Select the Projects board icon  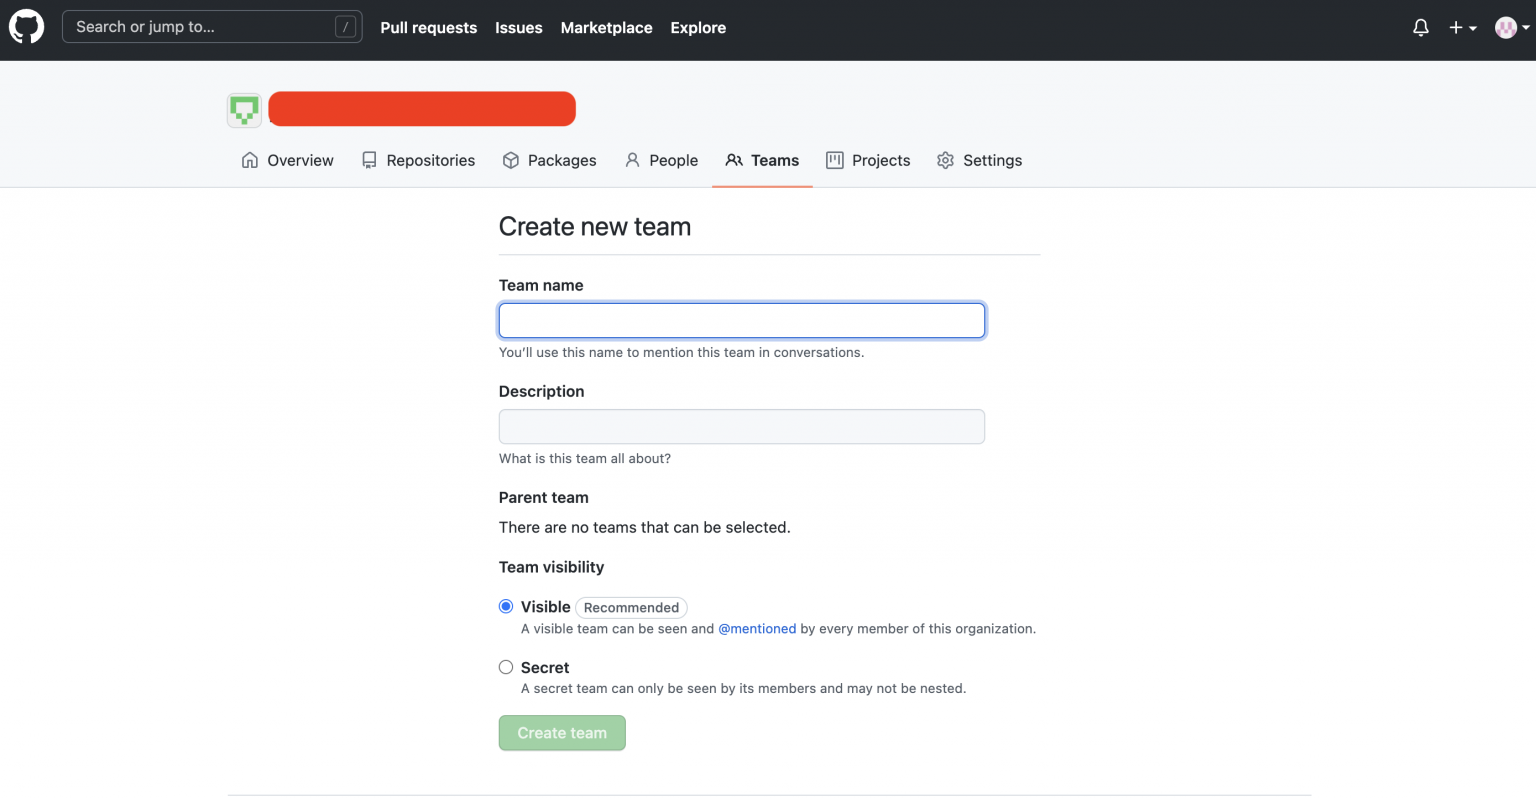[x=834, y=160]
